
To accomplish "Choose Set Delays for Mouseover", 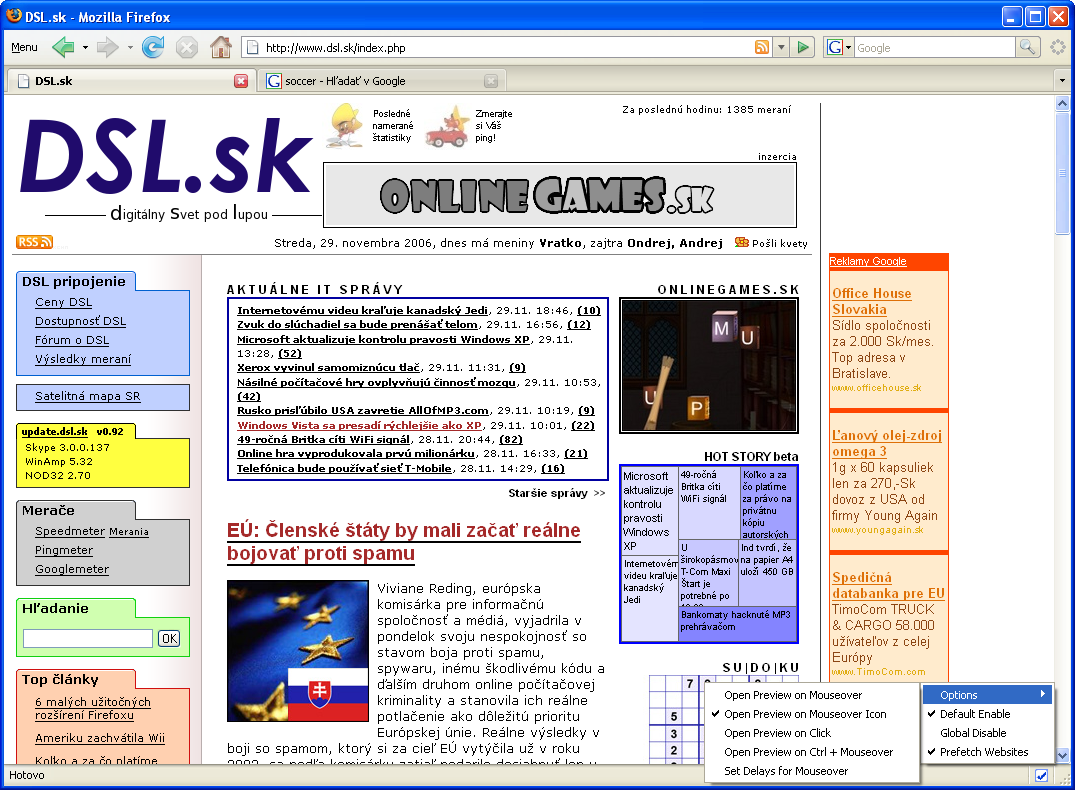I will (x=812, y=771).
